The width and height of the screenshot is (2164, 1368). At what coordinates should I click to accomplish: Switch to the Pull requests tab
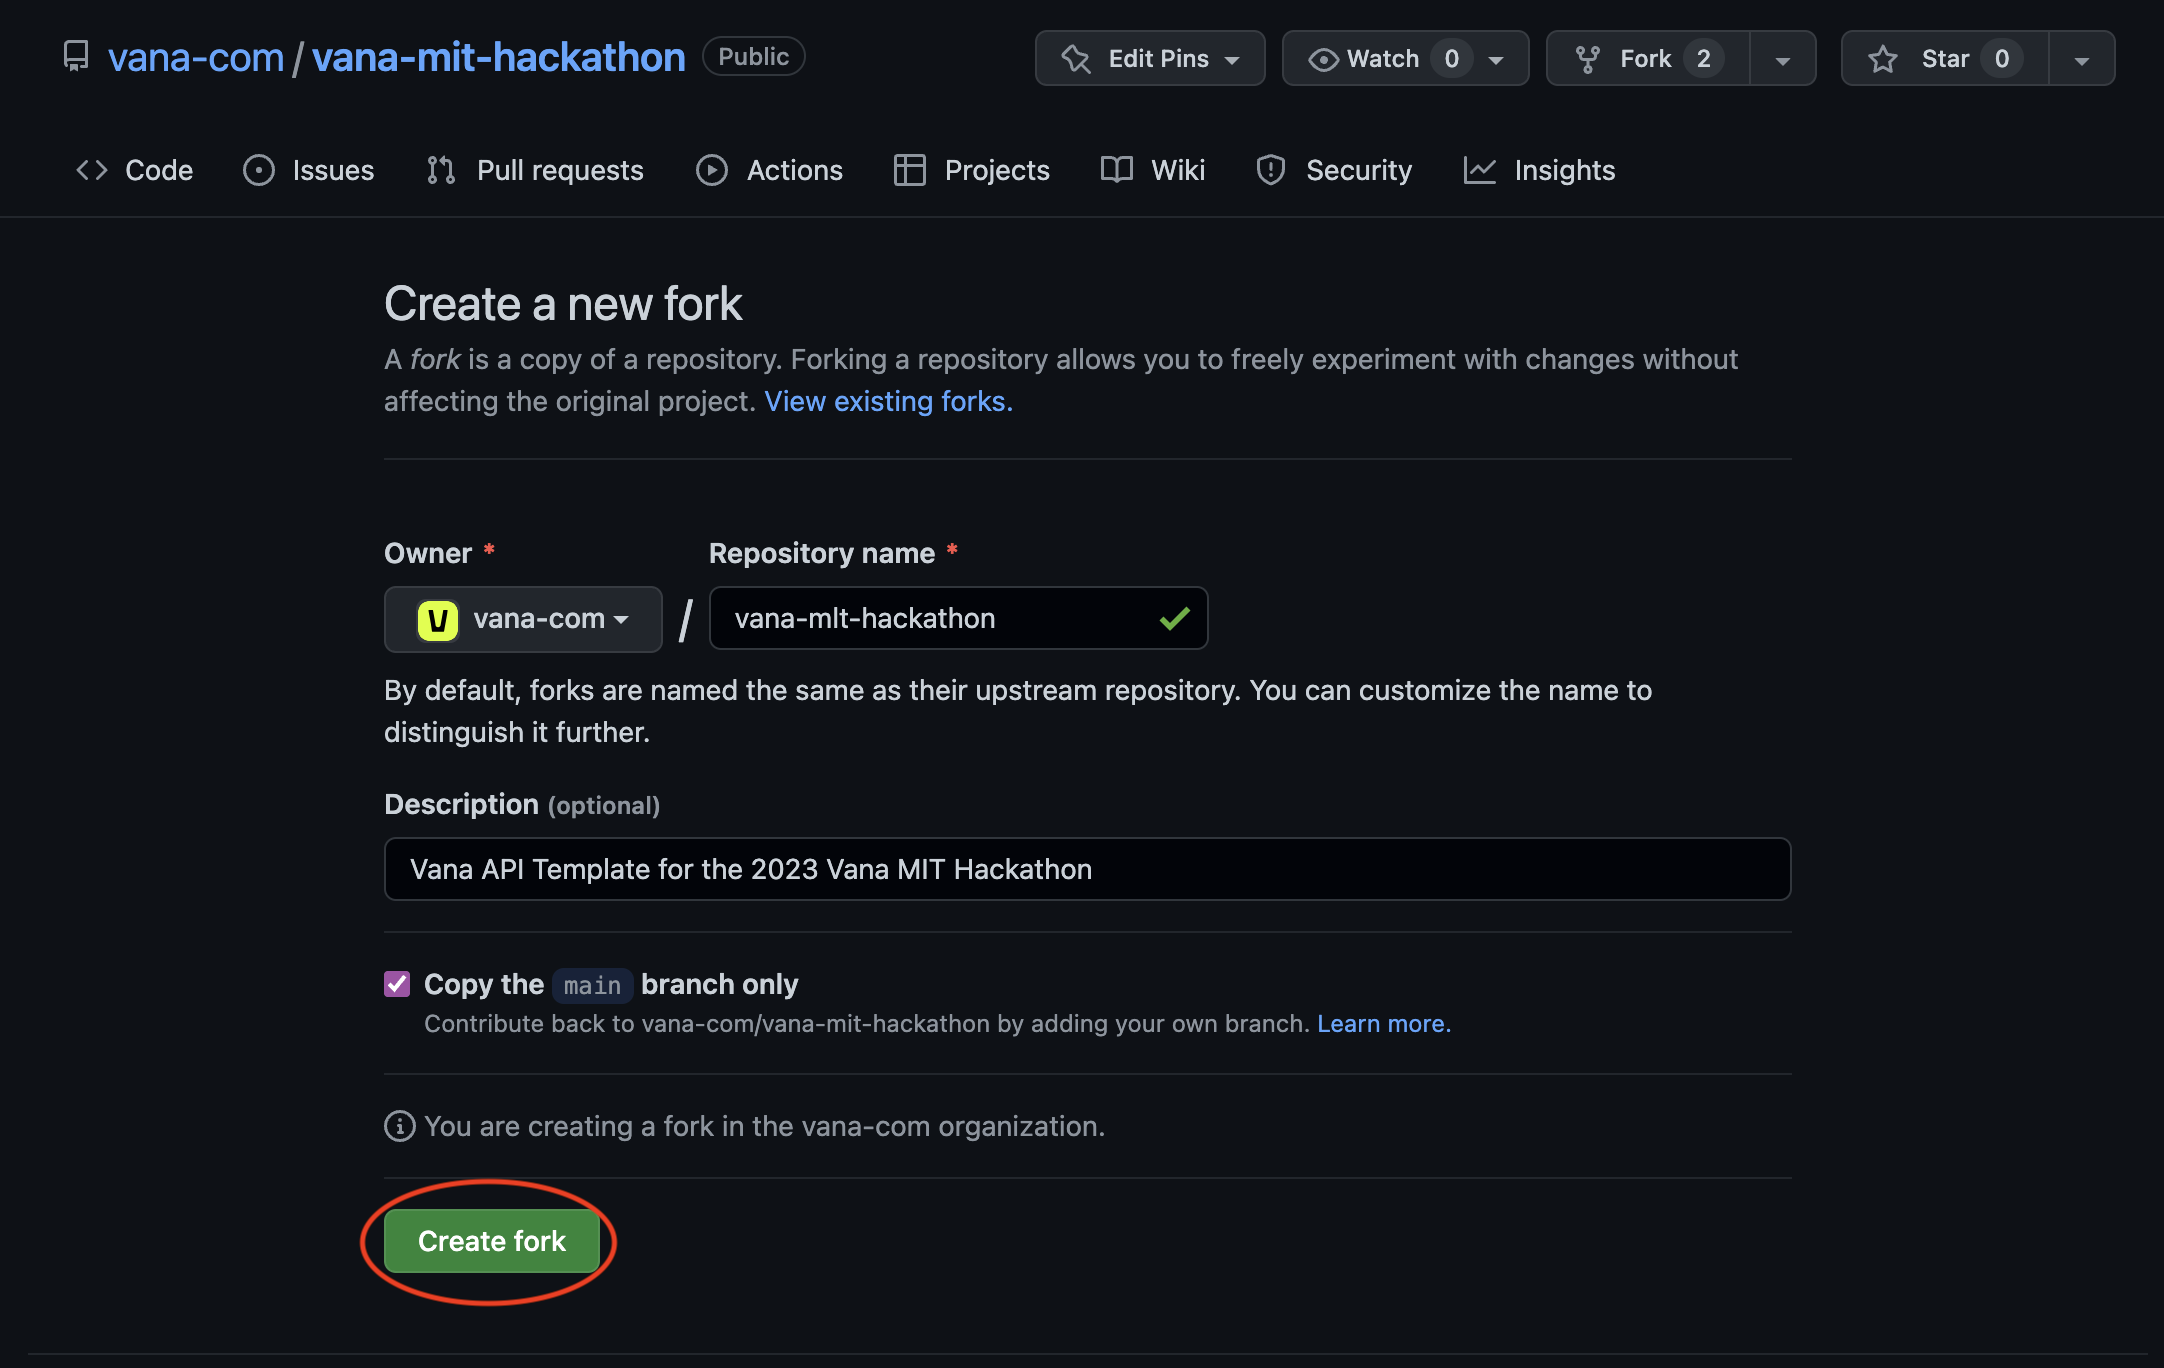536,170
